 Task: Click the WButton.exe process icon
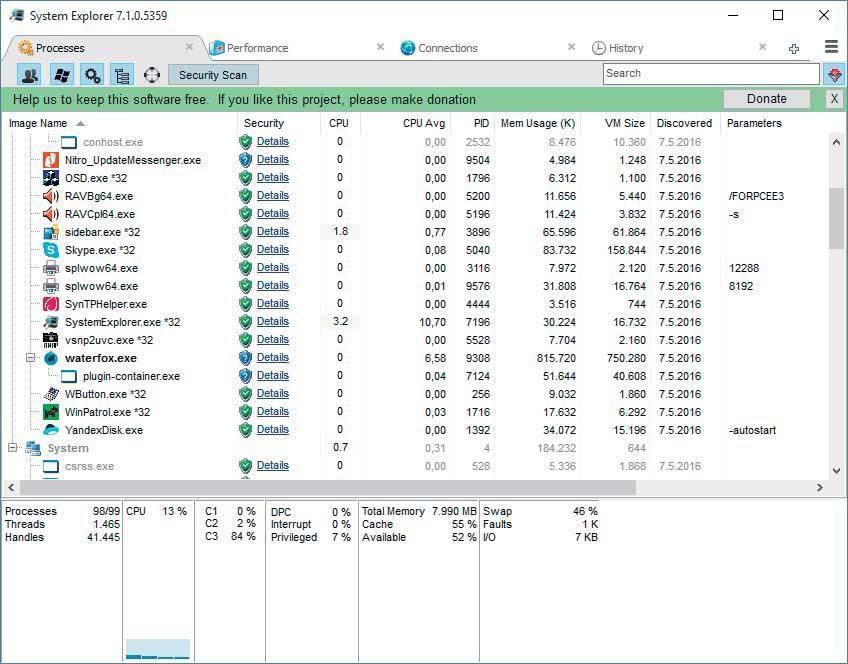(x=51, y=394)
